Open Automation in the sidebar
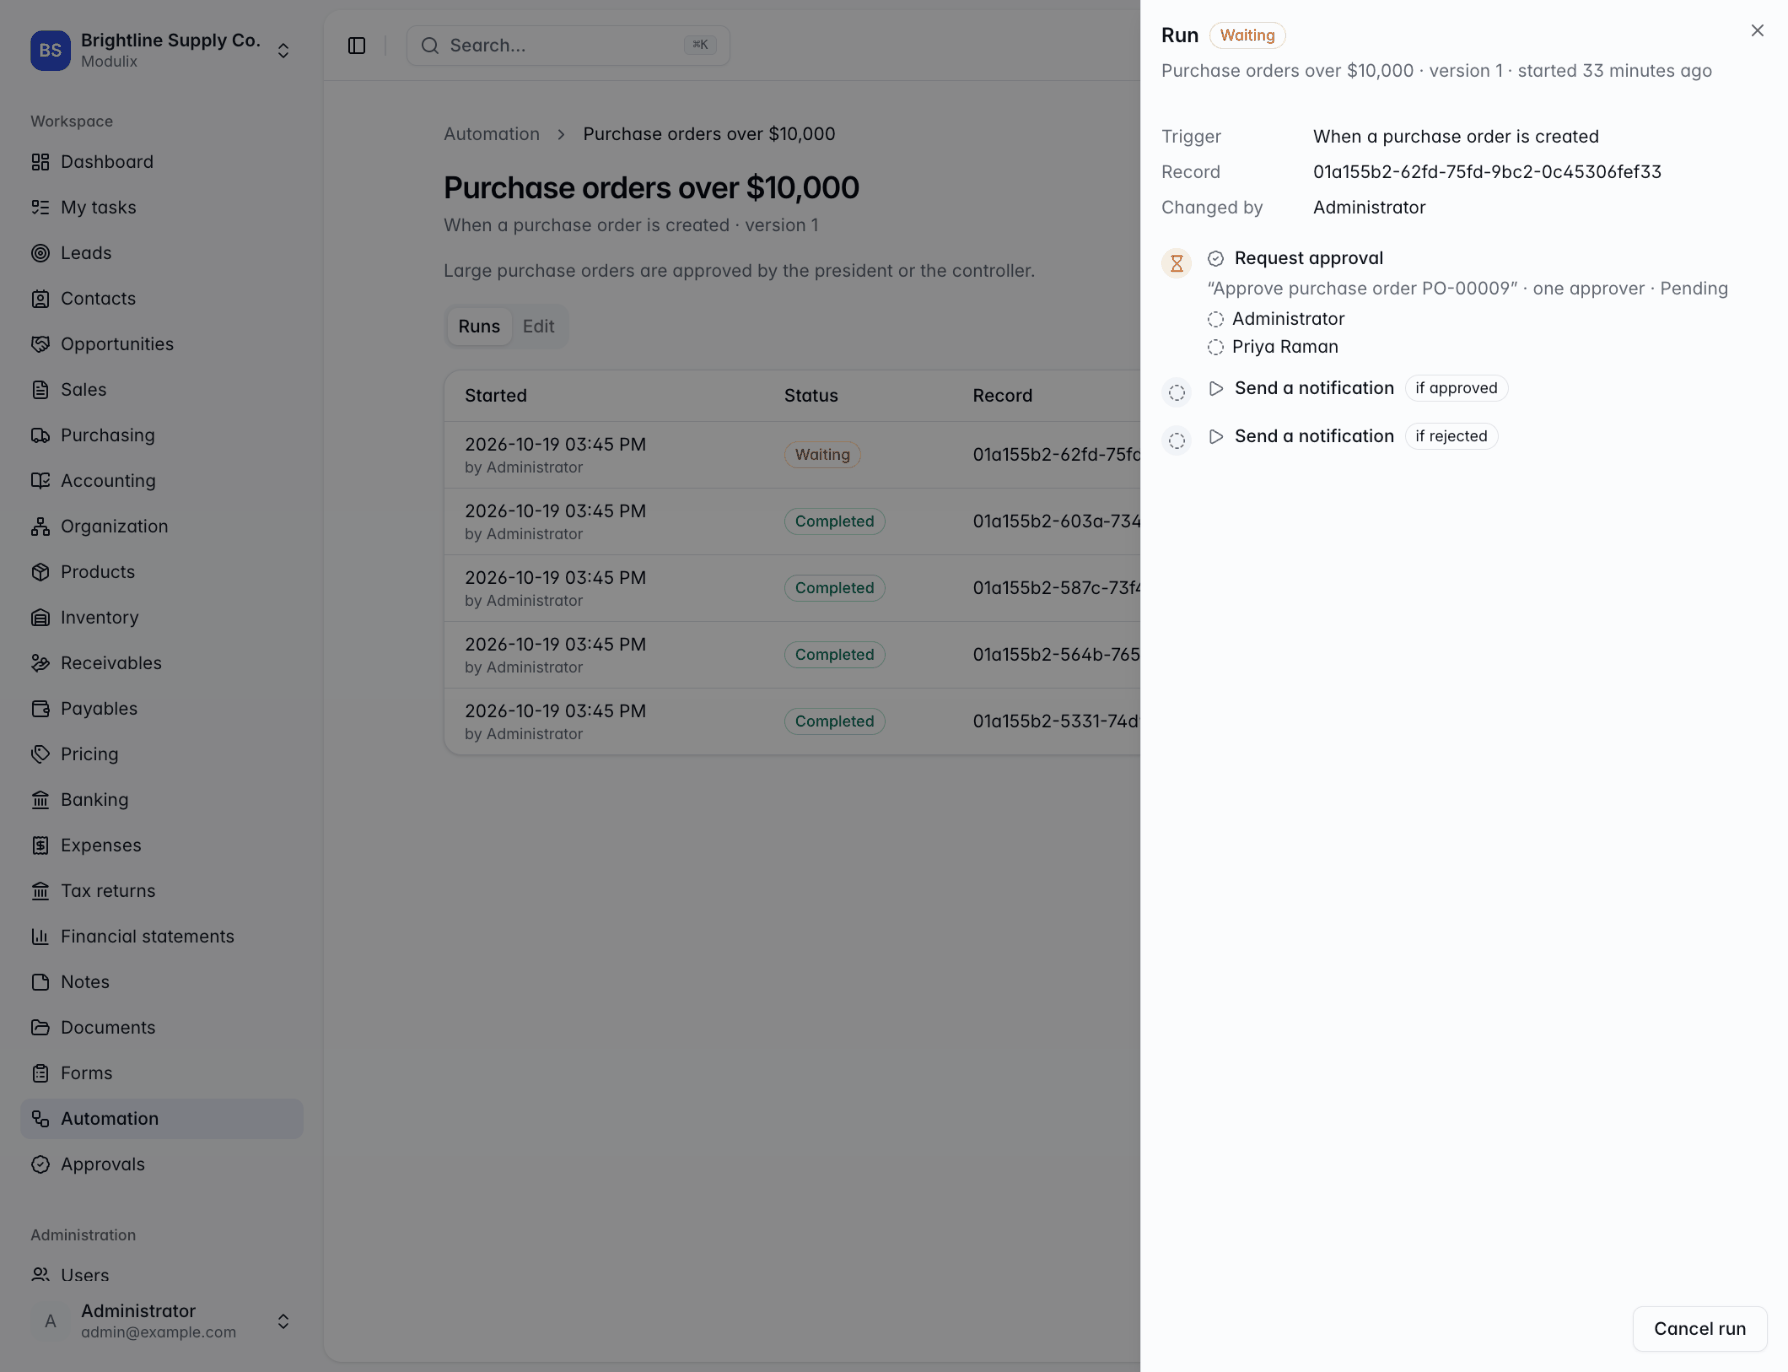The width and height of the screenshot is (1788, 1372). [161, 1119]
